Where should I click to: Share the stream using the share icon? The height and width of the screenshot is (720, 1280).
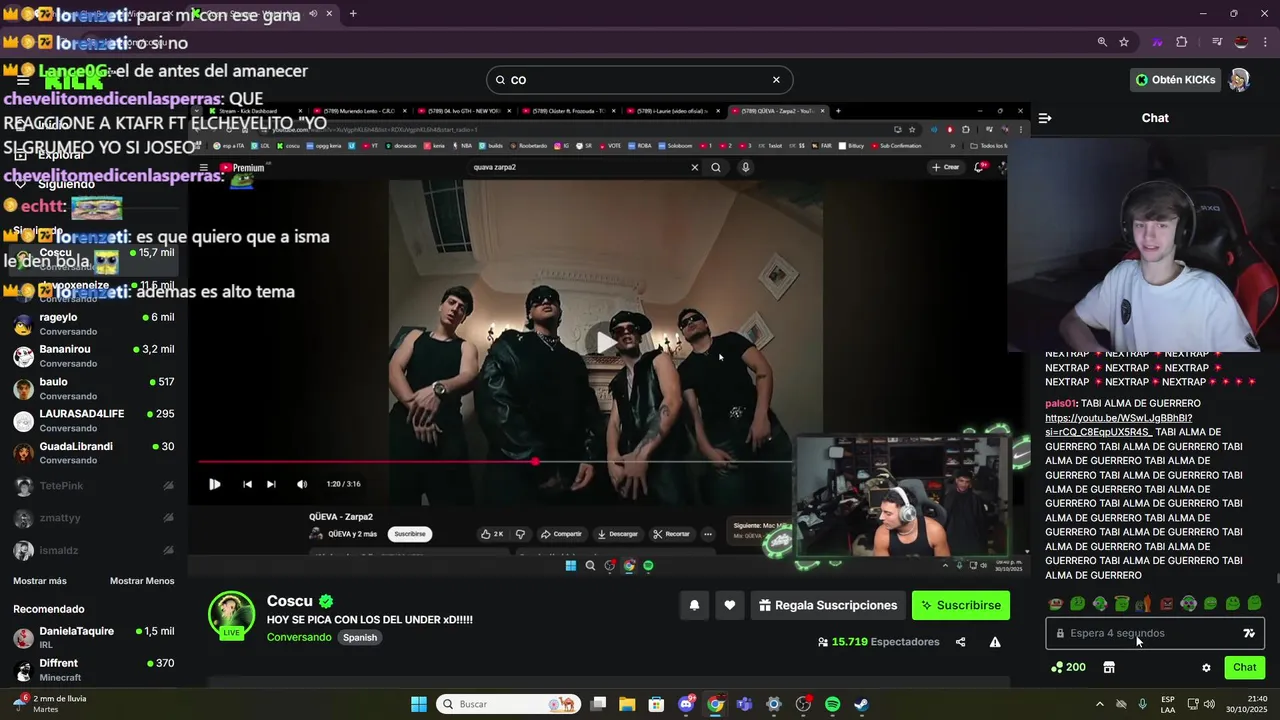(960, 642)
